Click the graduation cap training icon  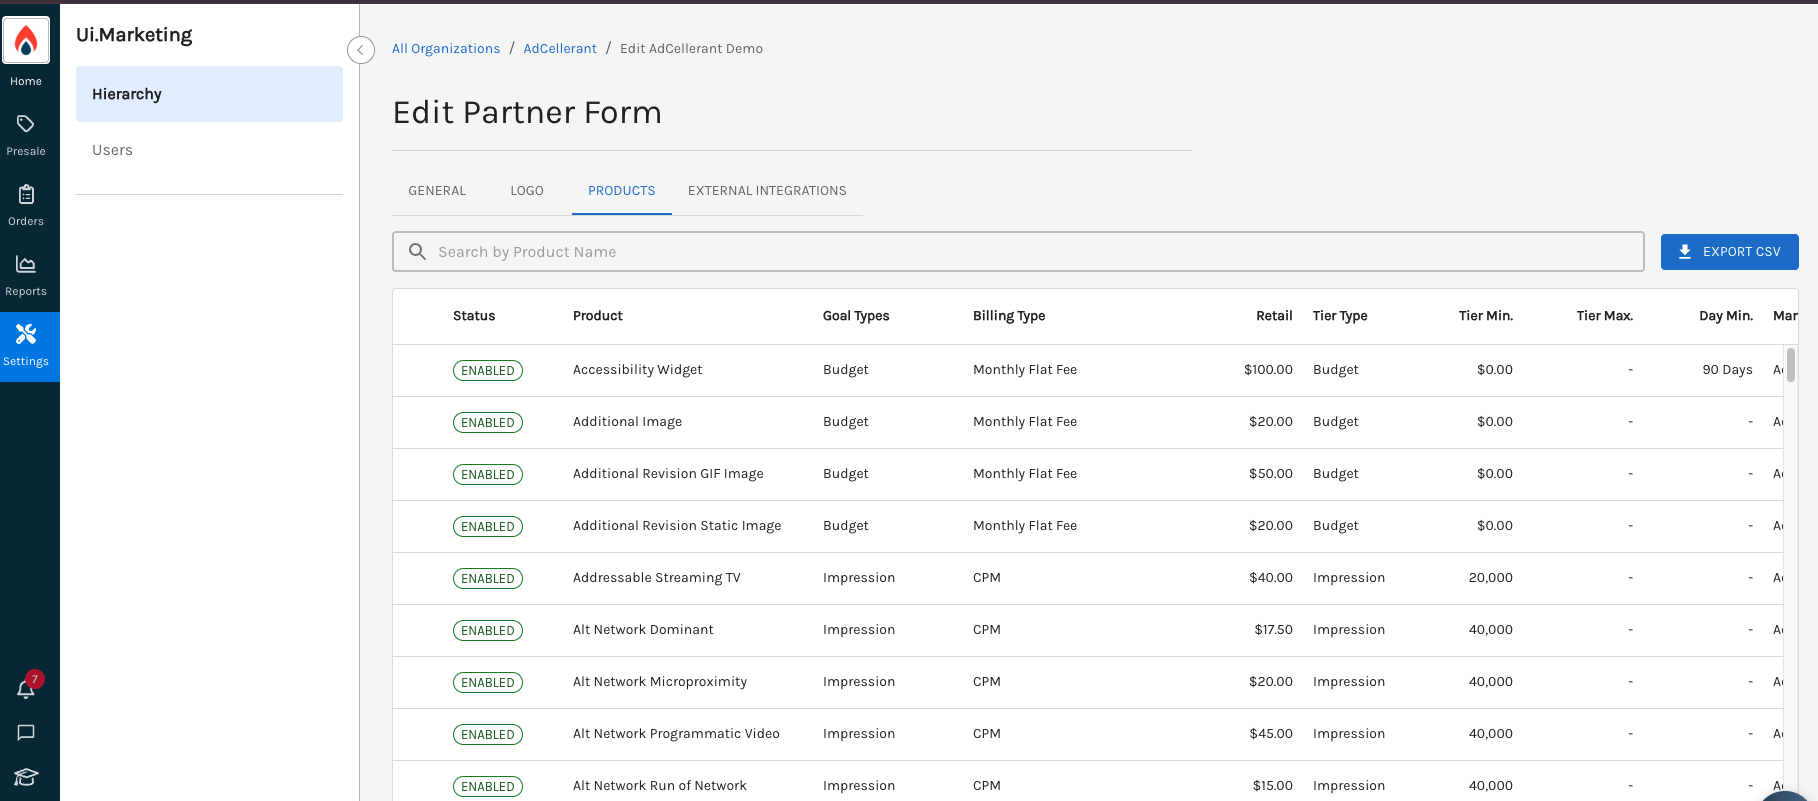26,777
